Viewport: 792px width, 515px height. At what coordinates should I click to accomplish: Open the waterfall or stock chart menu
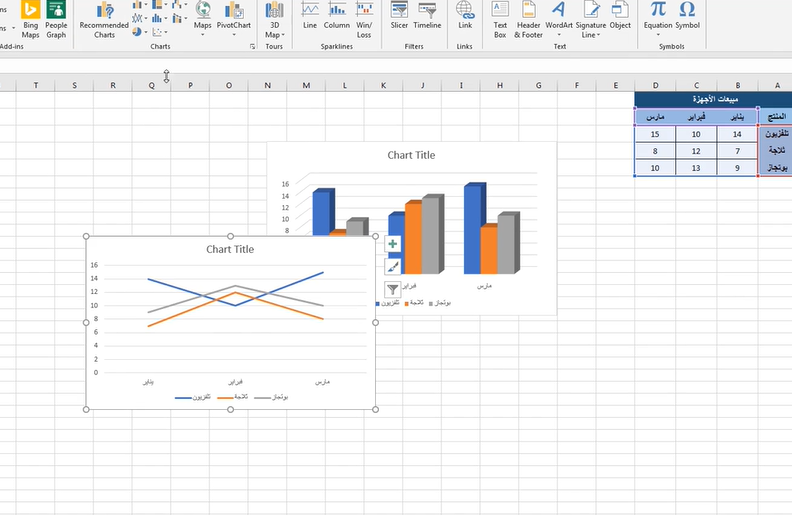tap(179, 5)
